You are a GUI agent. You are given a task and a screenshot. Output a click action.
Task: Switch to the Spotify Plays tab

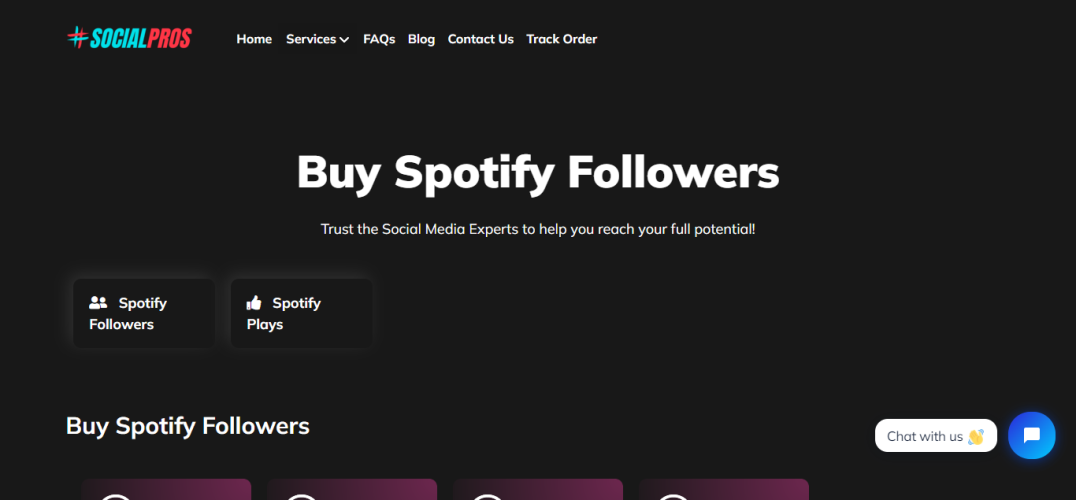point(301,313)
